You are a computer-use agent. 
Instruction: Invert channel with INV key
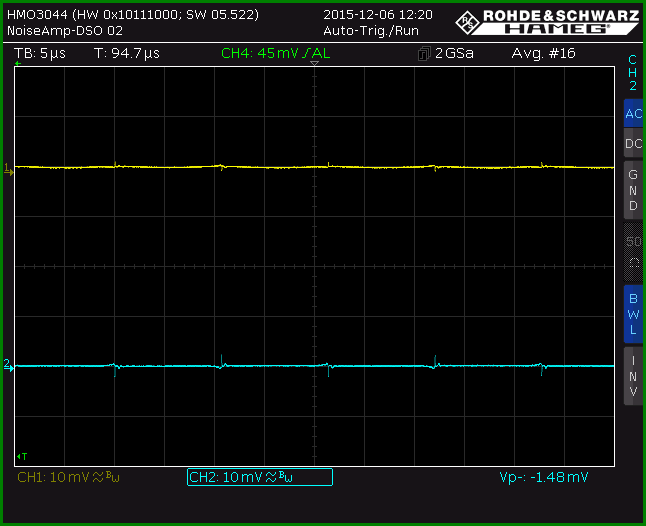(x=633, y=376)
